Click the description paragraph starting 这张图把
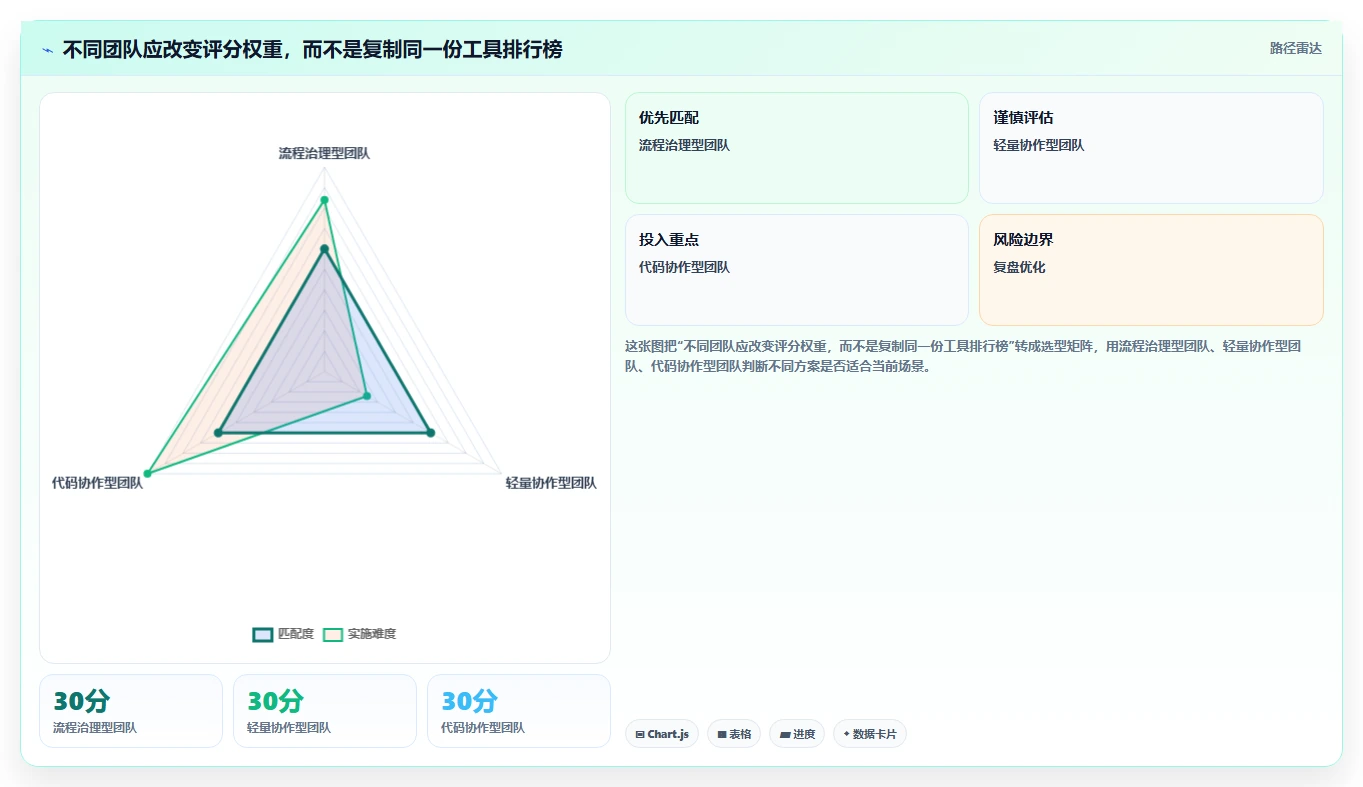 pyautogui.click(x=963, y=356)
